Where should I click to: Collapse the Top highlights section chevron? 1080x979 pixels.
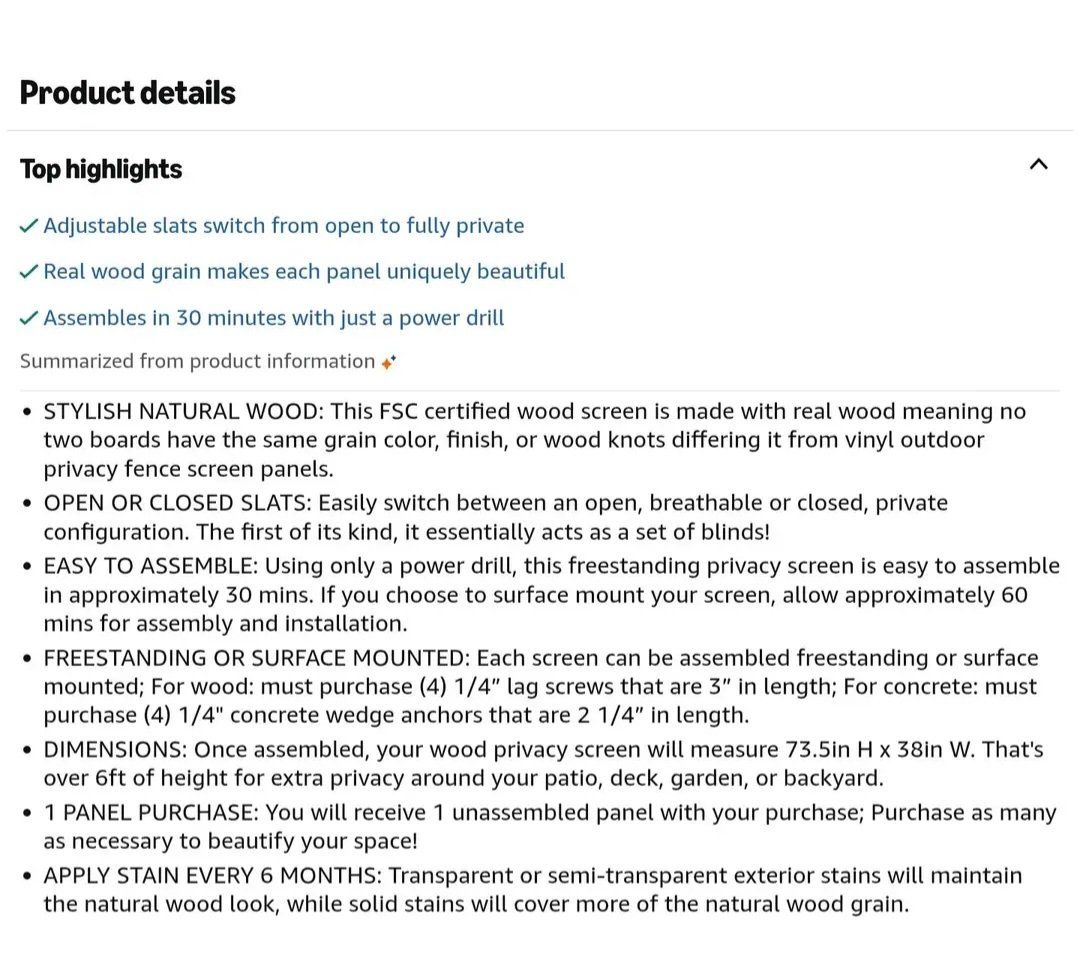pos(1039,164)
